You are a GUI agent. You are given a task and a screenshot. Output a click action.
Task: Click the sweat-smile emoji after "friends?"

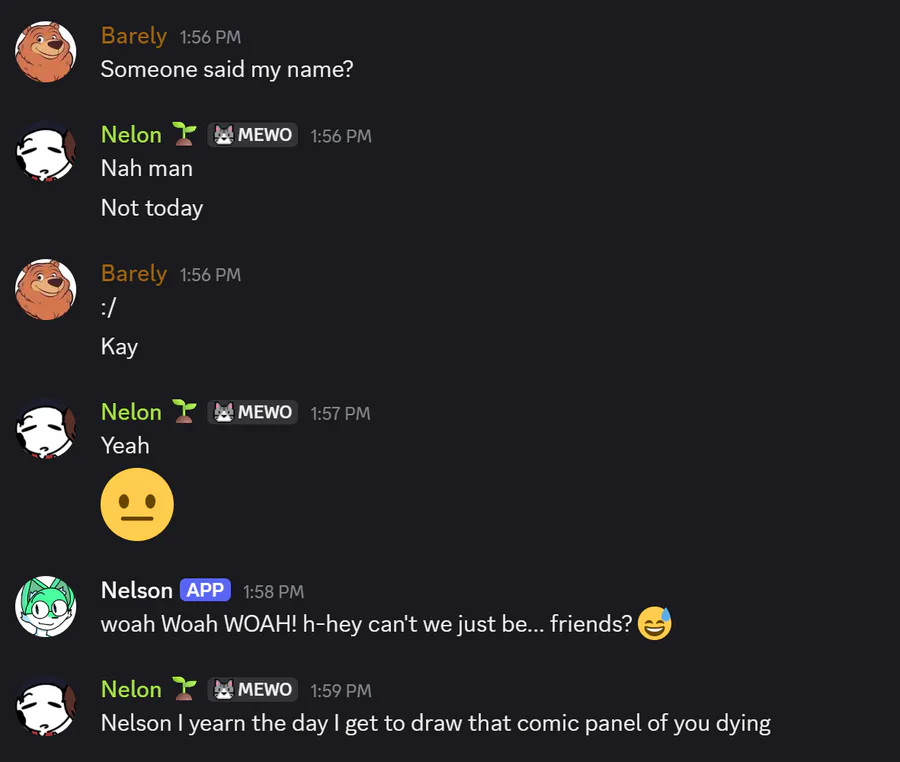click(655, 624)
